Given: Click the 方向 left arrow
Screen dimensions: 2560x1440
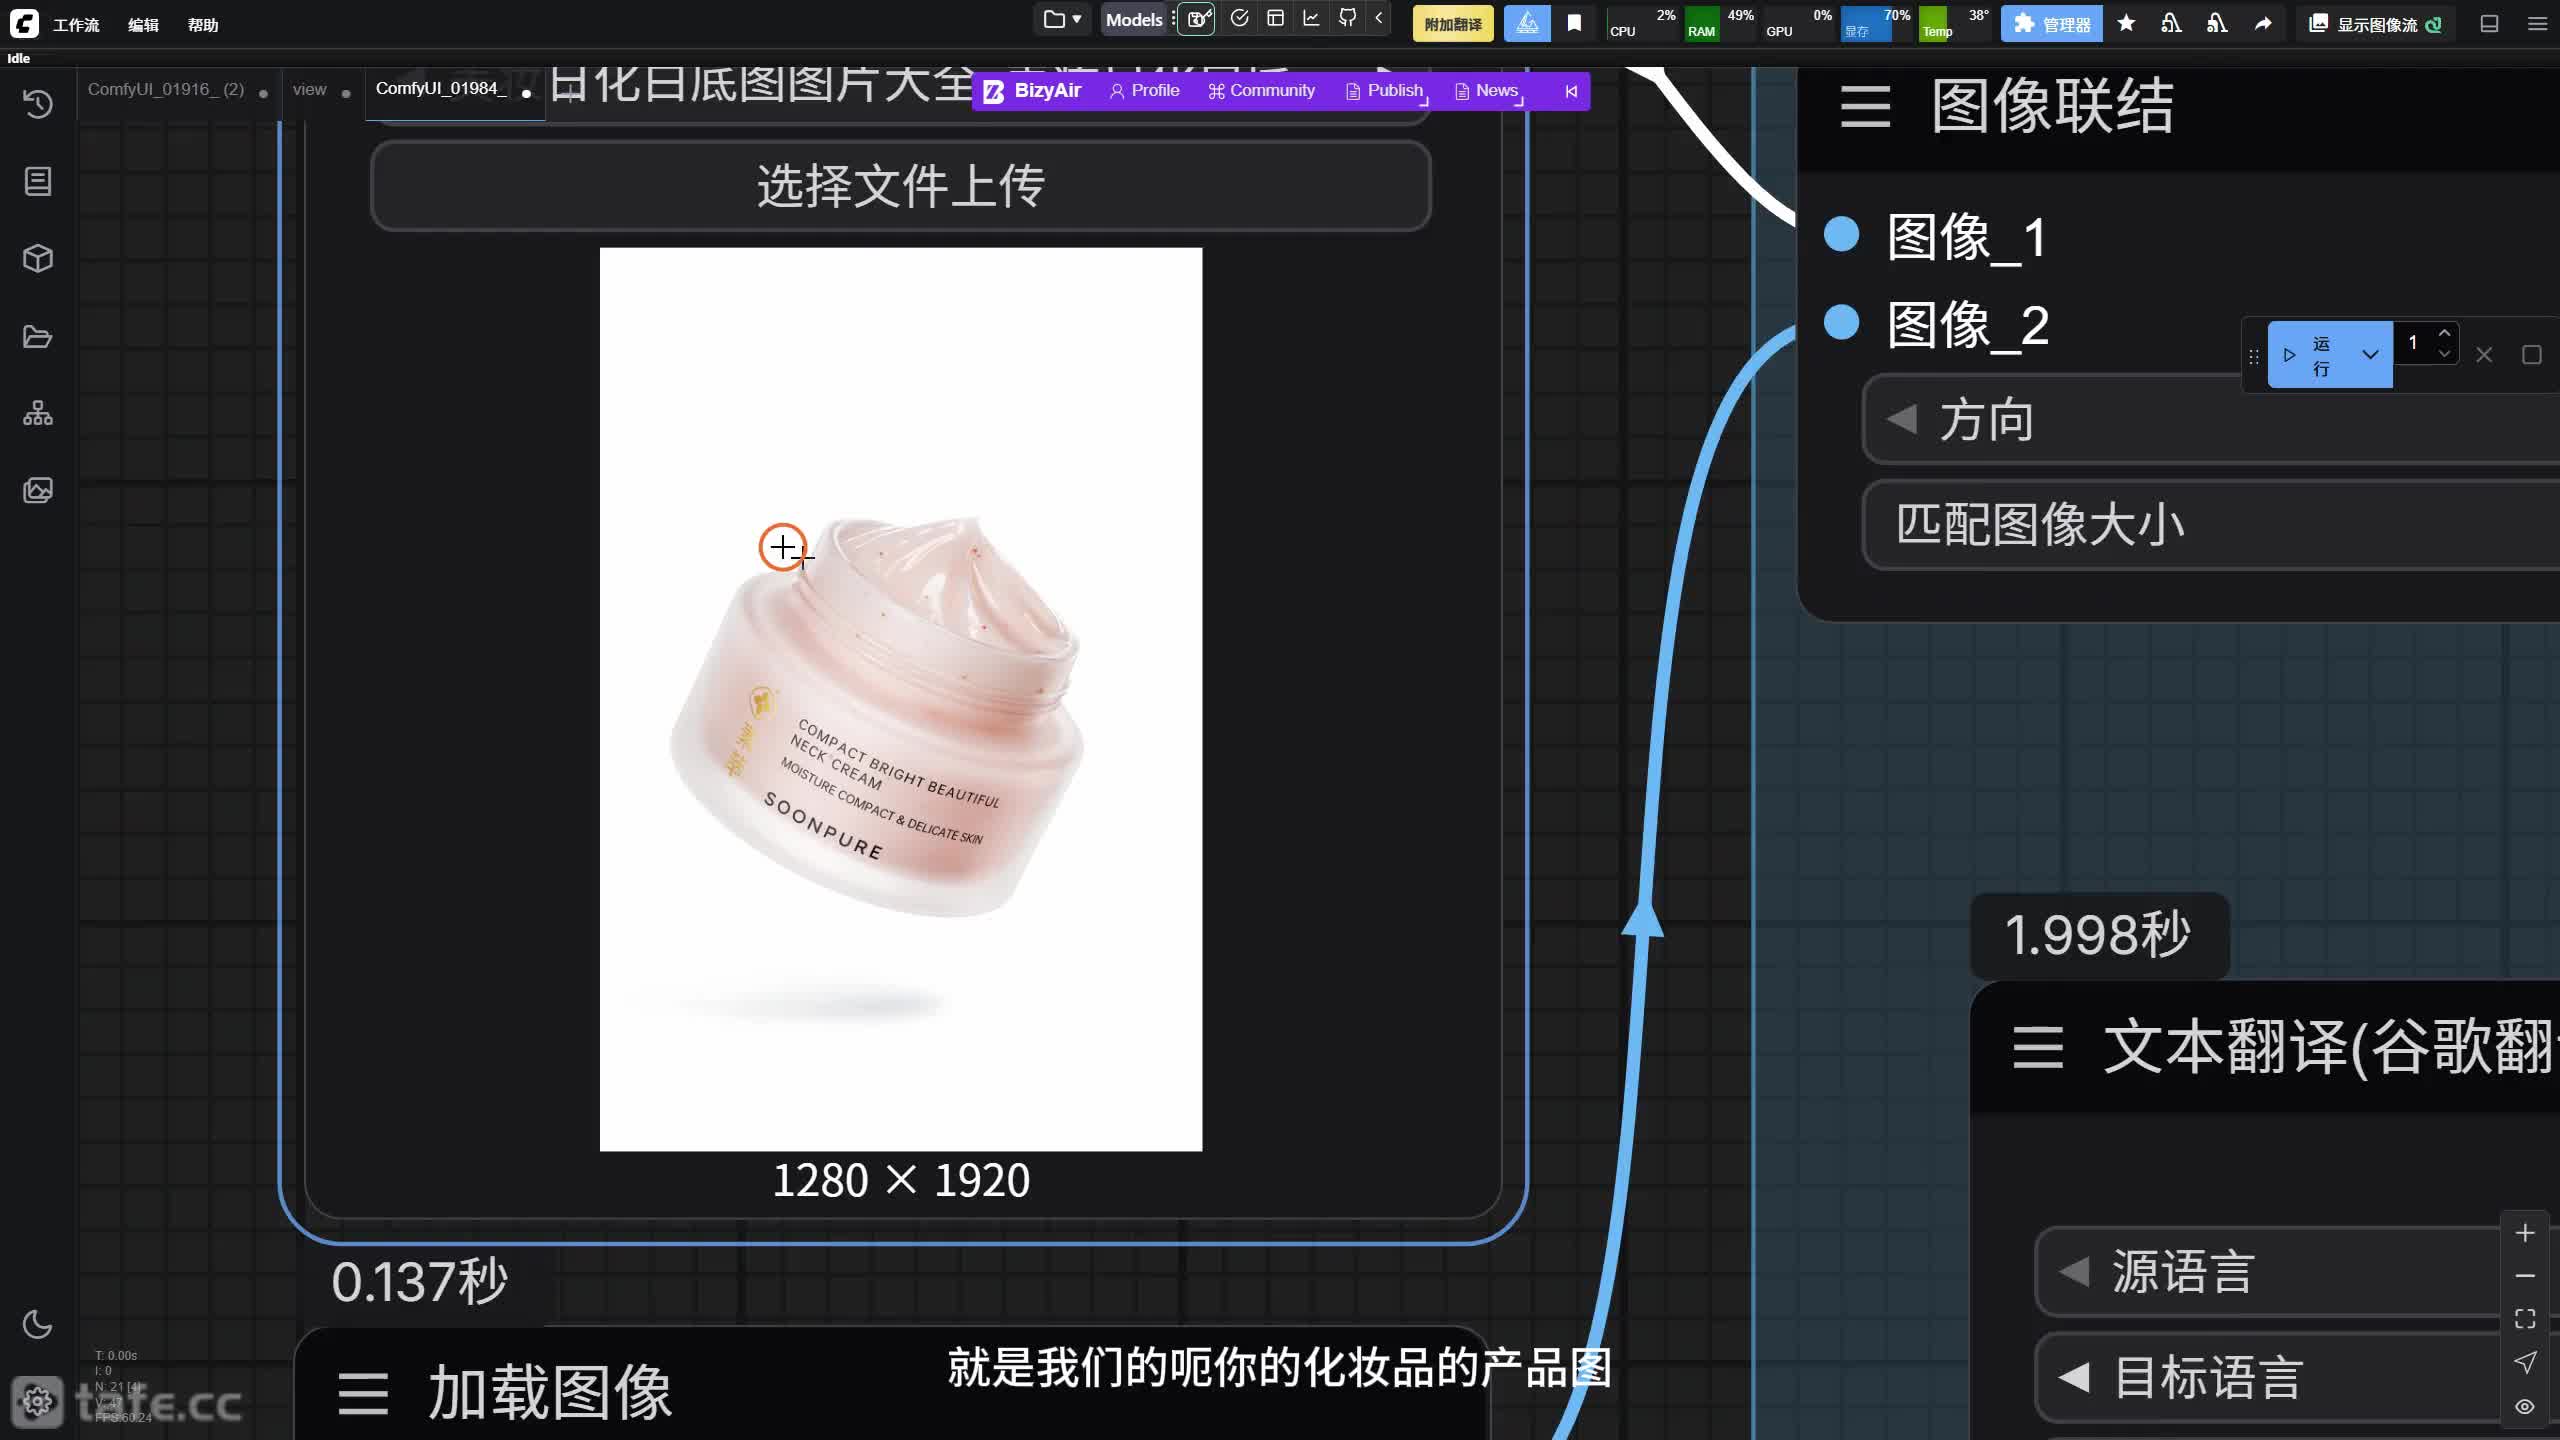Looking at the screenshot, I should (x=1902, y=418).
